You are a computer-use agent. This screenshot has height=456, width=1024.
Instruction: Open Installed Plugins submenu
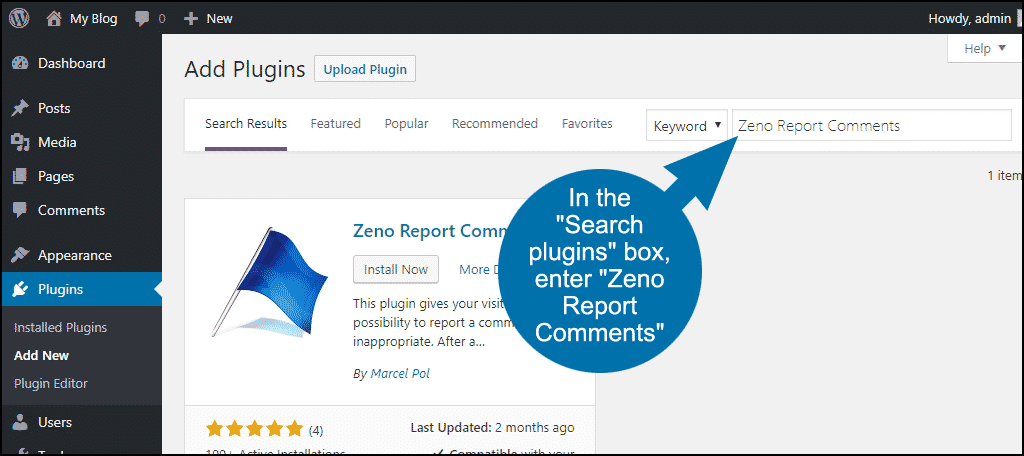tap(60, 327)
